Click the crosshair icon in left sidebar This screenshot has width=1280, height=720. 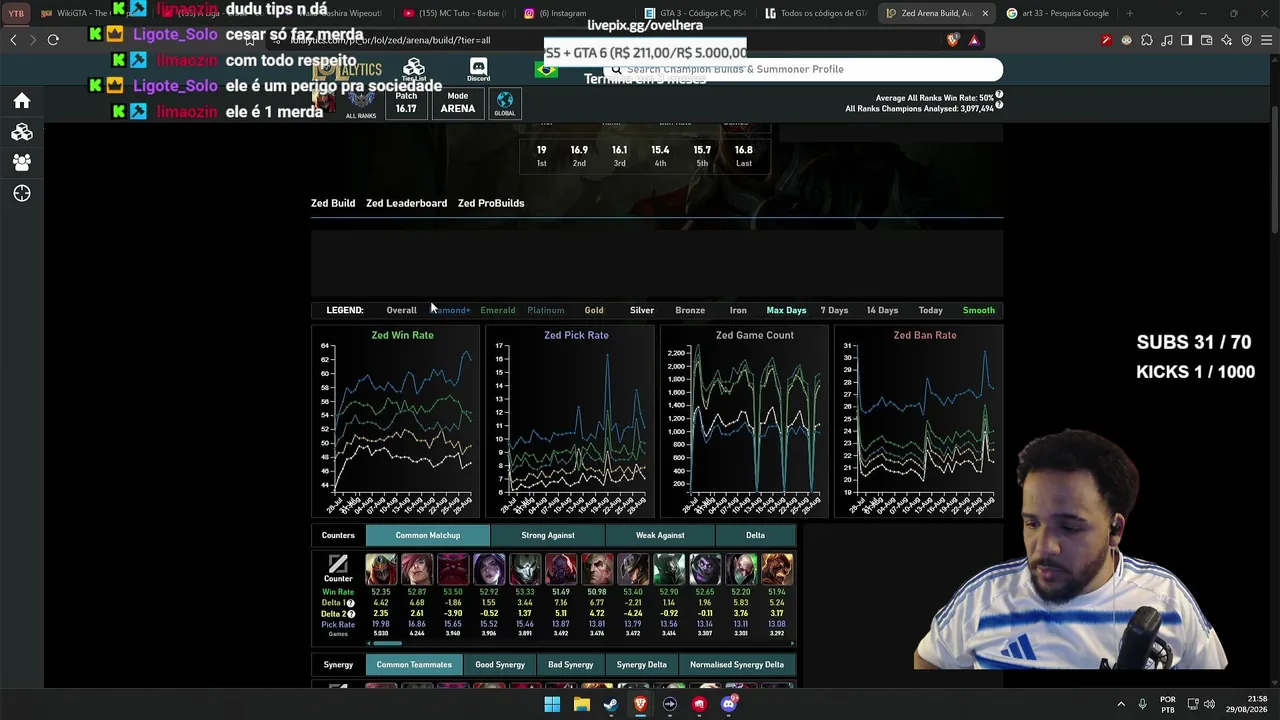point(22,193)
